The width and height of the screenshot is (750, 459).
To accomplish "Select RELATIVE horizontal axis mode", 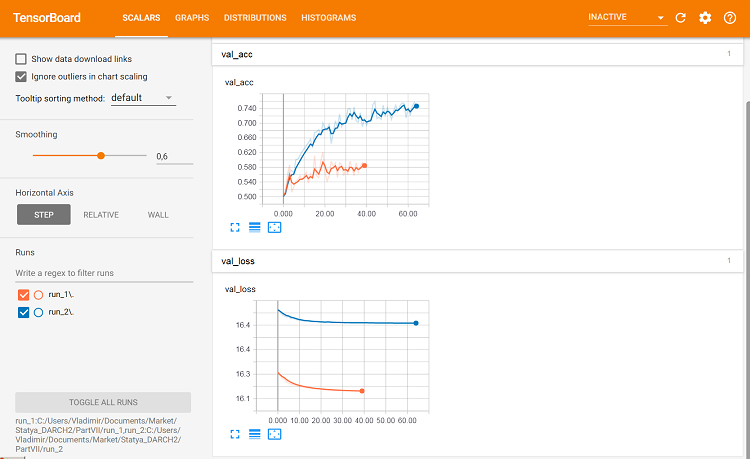I will tap(101, 215).
